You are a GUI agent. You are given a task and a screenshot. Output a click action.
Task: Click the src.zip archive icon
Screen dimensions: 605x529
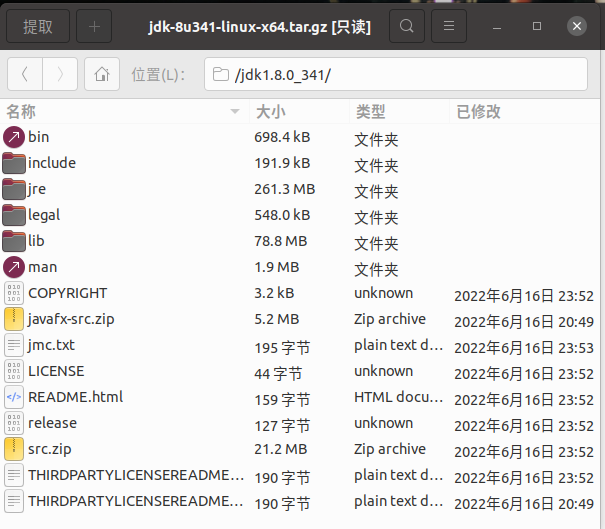point(14,449)
